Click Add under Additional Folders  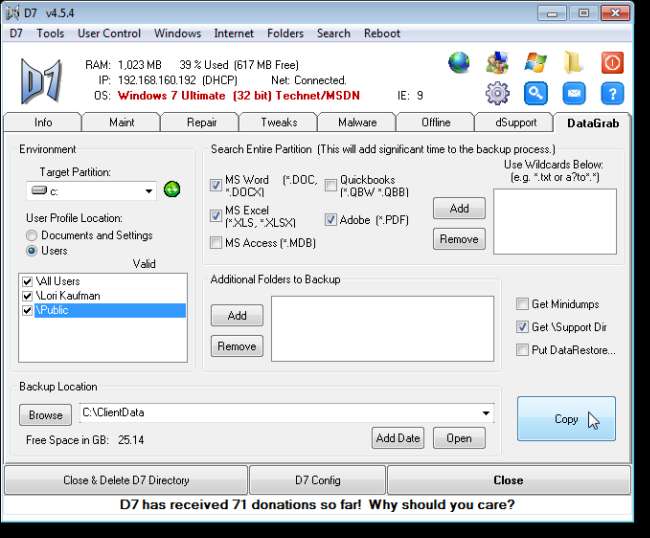(x=237, y=315)
